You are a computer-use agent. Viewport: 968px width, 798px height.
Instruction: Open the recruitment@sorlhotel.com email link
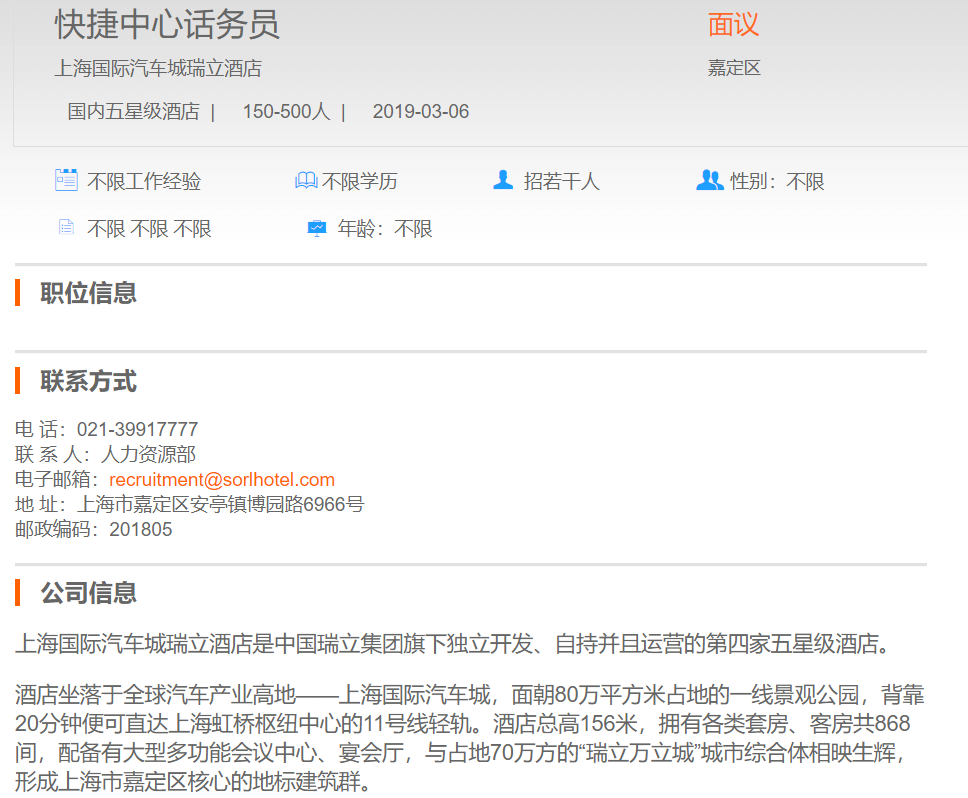click(222, 480)
